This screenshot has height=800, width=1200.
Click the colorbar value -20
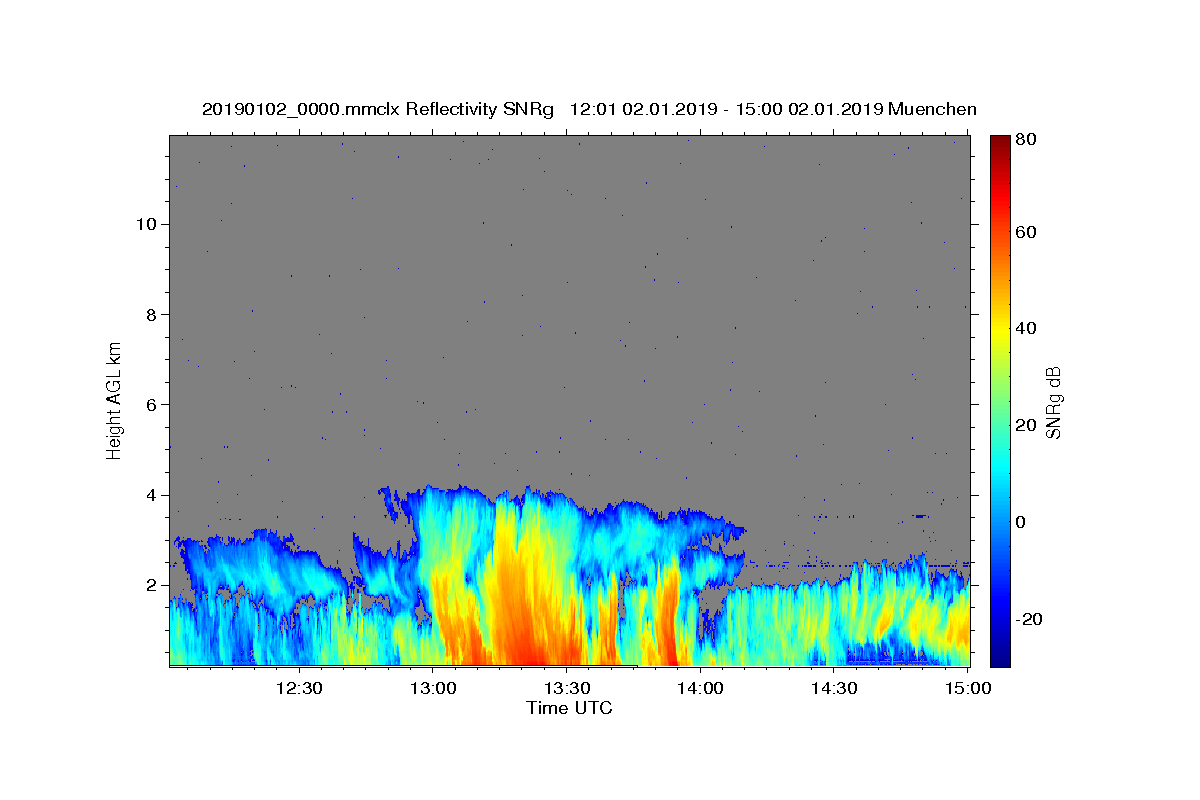click(1029, 619)
